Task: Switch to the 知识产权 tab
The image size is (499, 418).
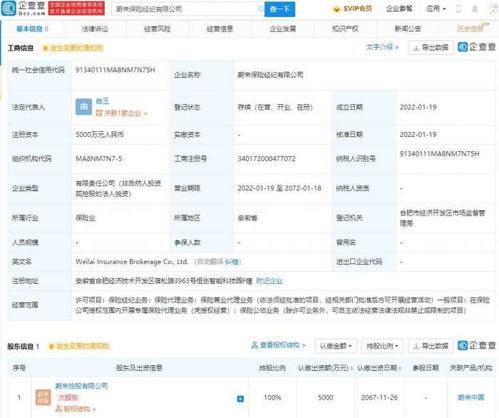Action: pyautogui.click(x=345, y=29)
